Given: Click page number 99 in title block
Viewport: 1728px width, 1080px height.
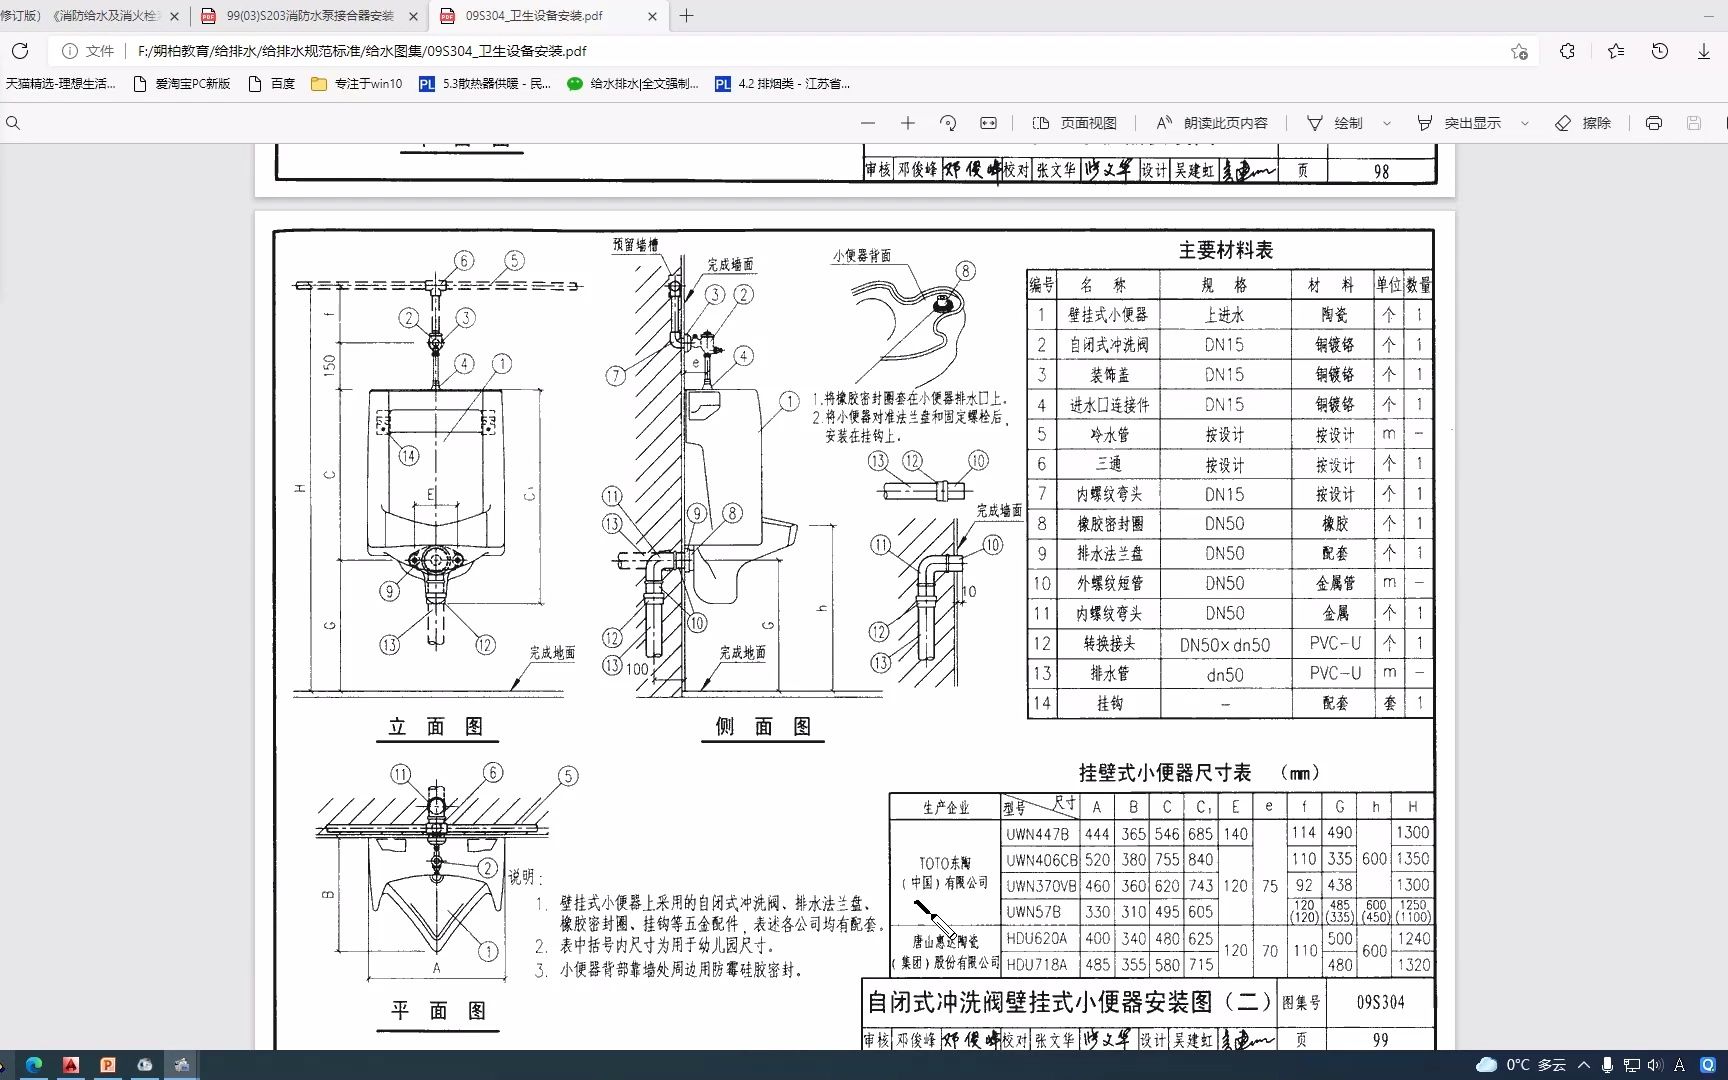Looking at the screenshot, I should click(x=1381, y=1040).
